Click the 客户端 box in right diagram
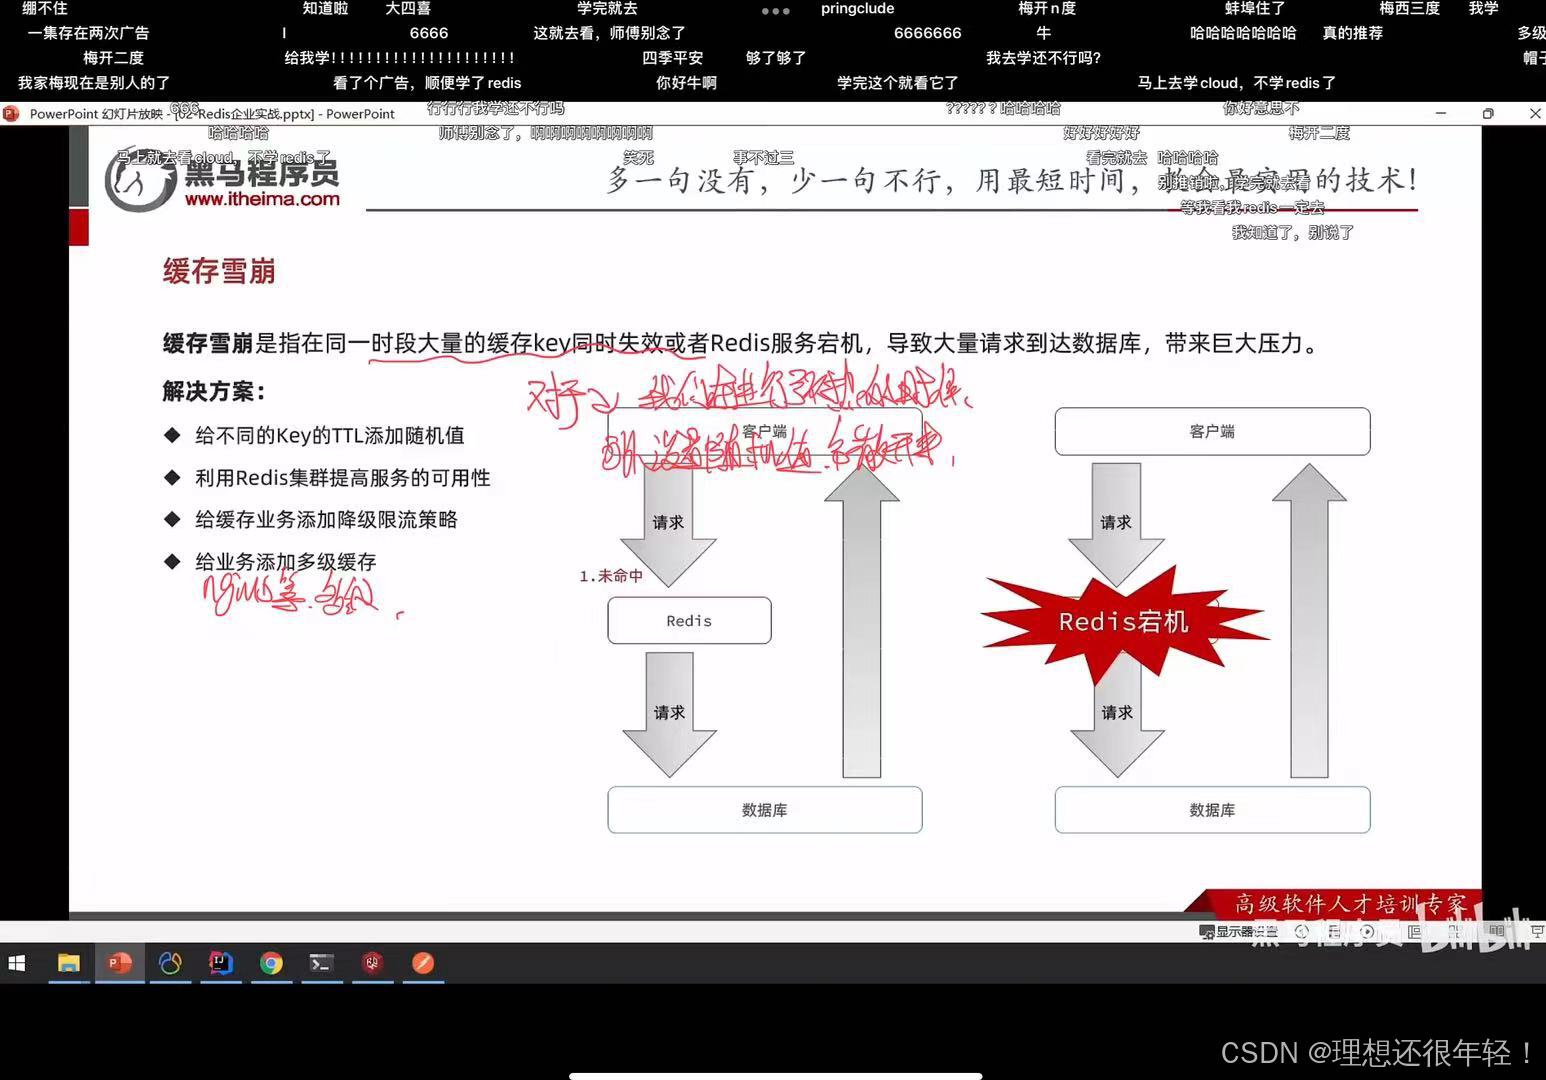The width and height of the screenshot is (1546, 1080). coord(1212,431)
